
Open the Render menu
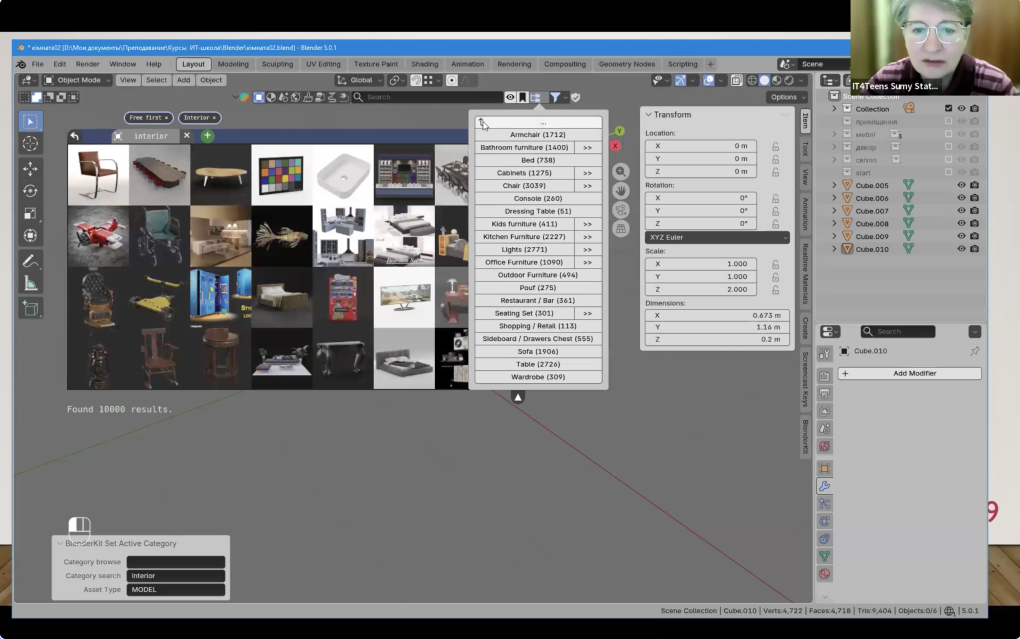point(87,64)
